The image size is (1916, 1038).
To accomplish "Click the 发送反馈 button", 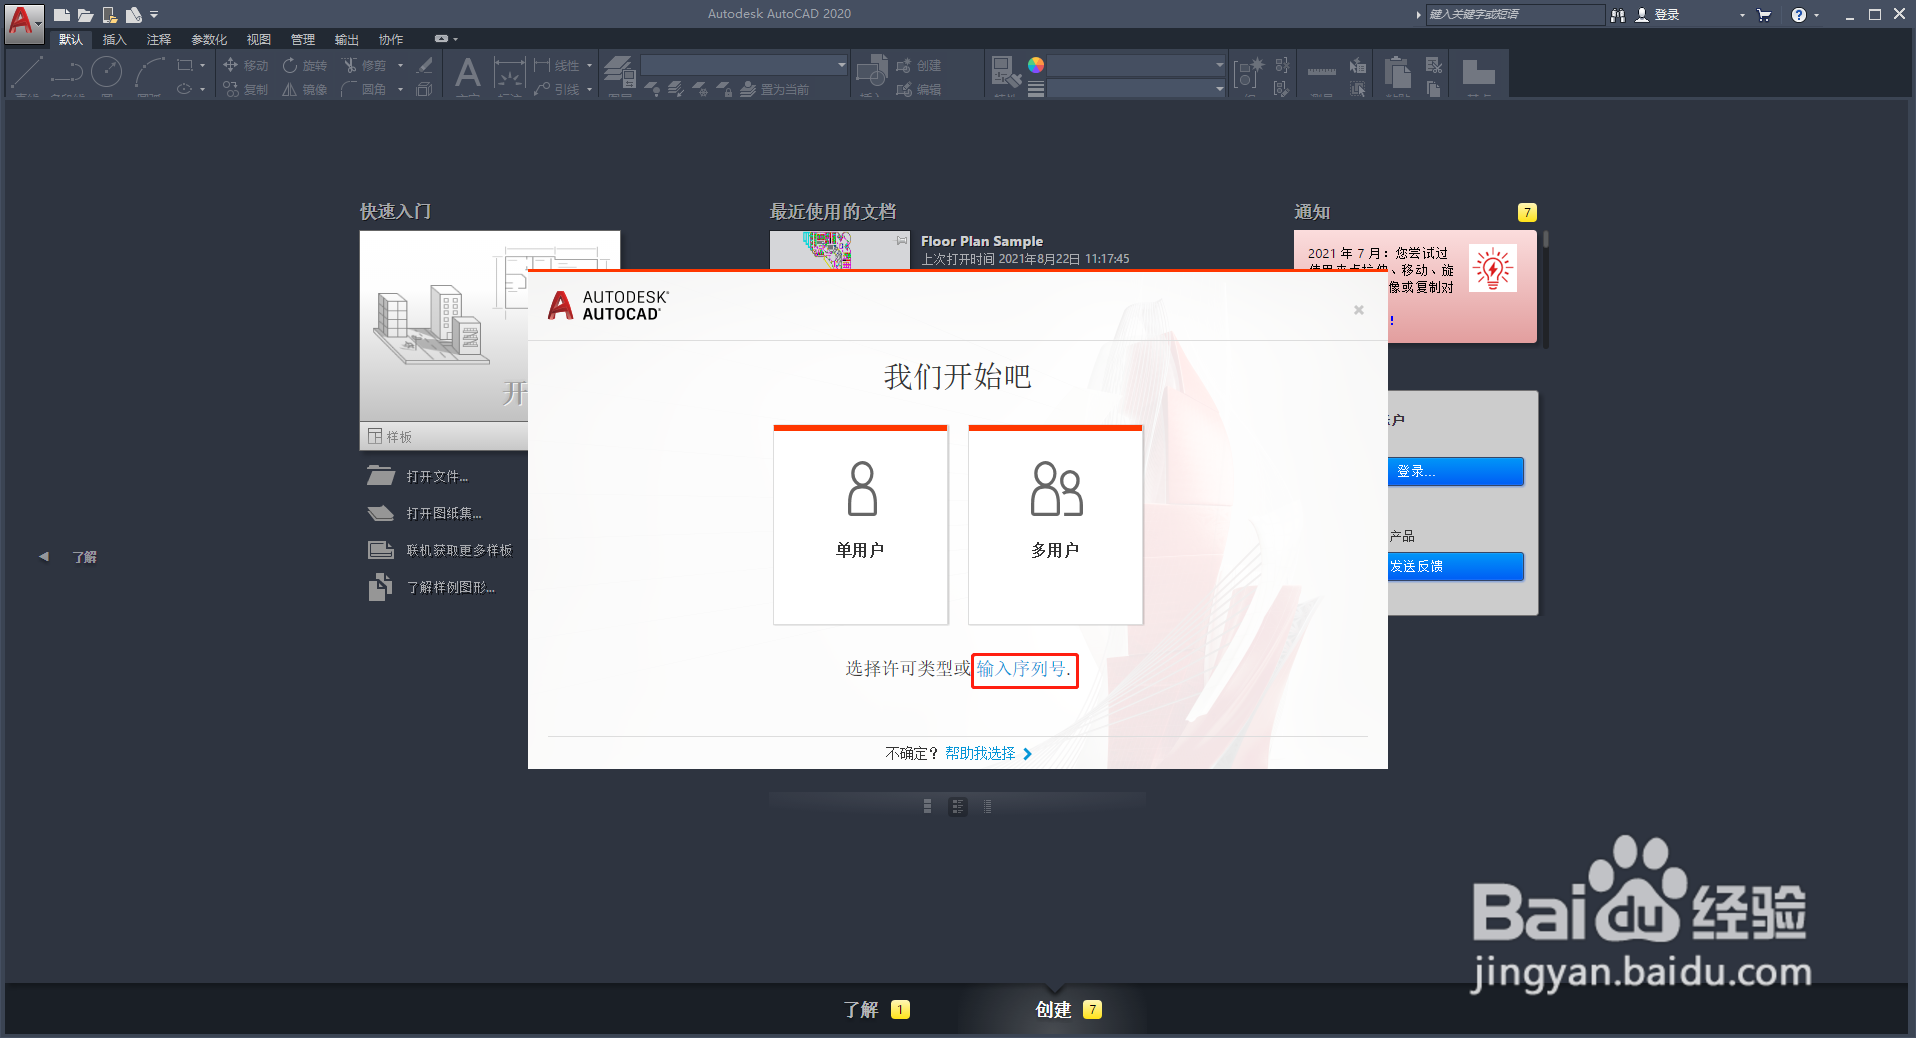I will (x=1456, y=566).
